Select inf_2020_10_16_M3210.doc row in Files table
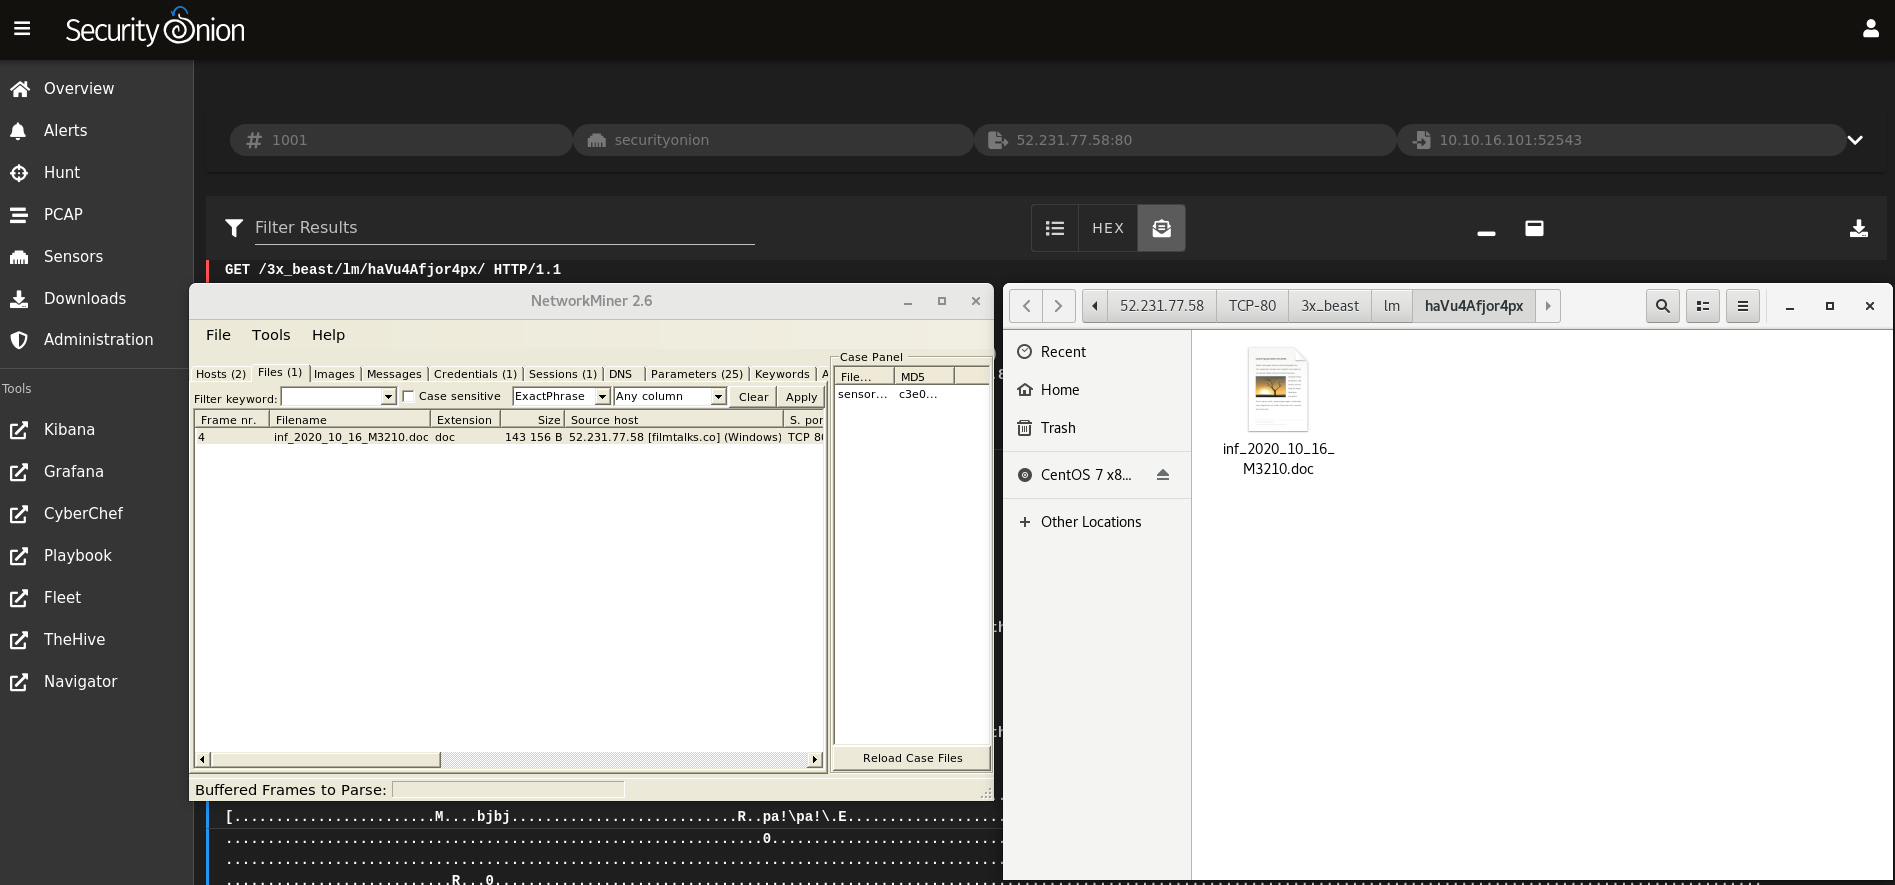Screen dimensions: 1895x885 (510, 437)
